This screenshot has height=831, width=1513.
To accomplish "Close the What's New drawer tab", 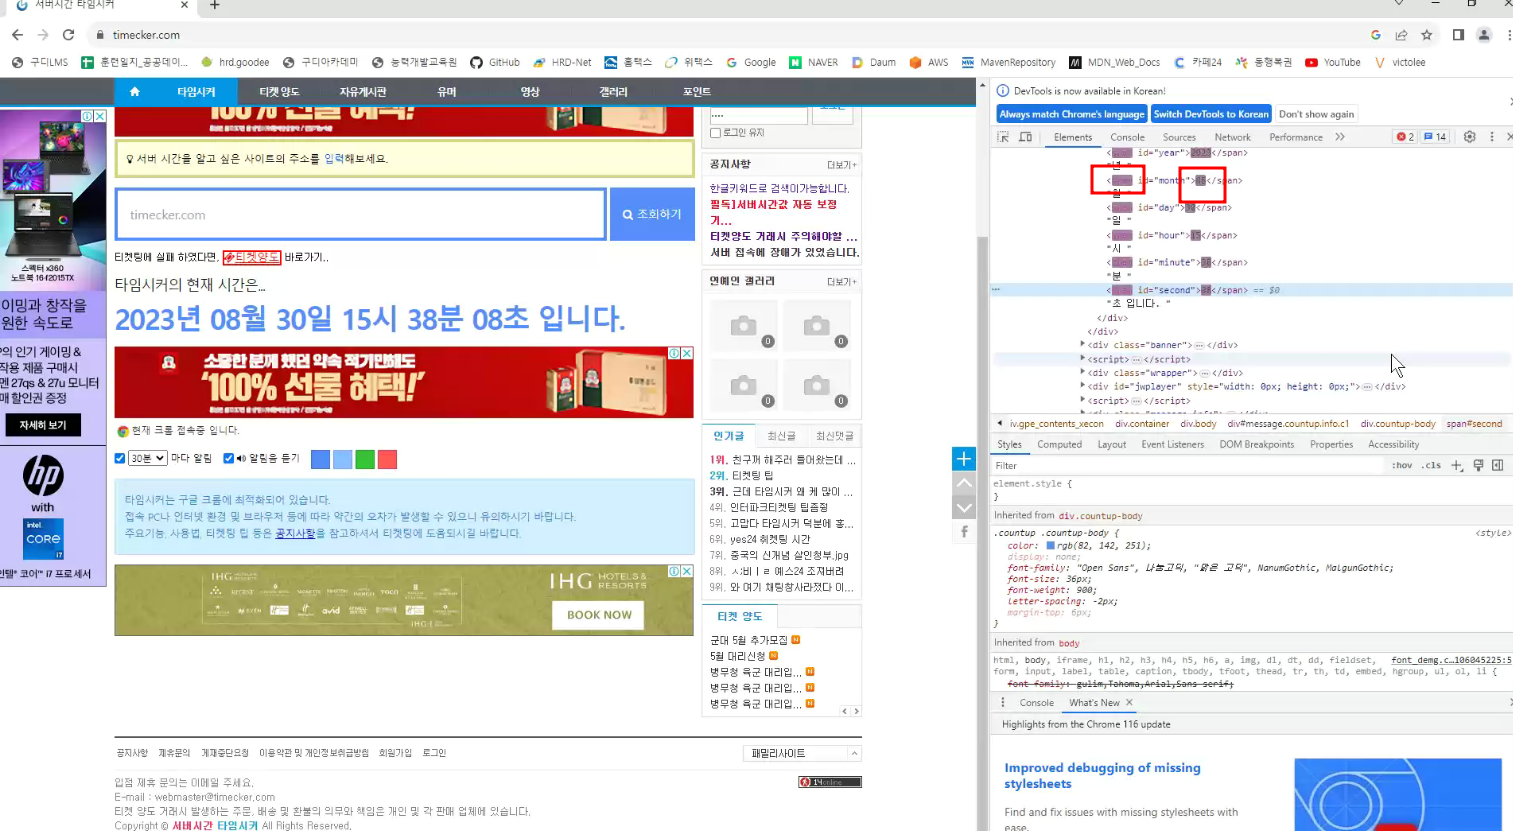I will (x=1129, y=703).
